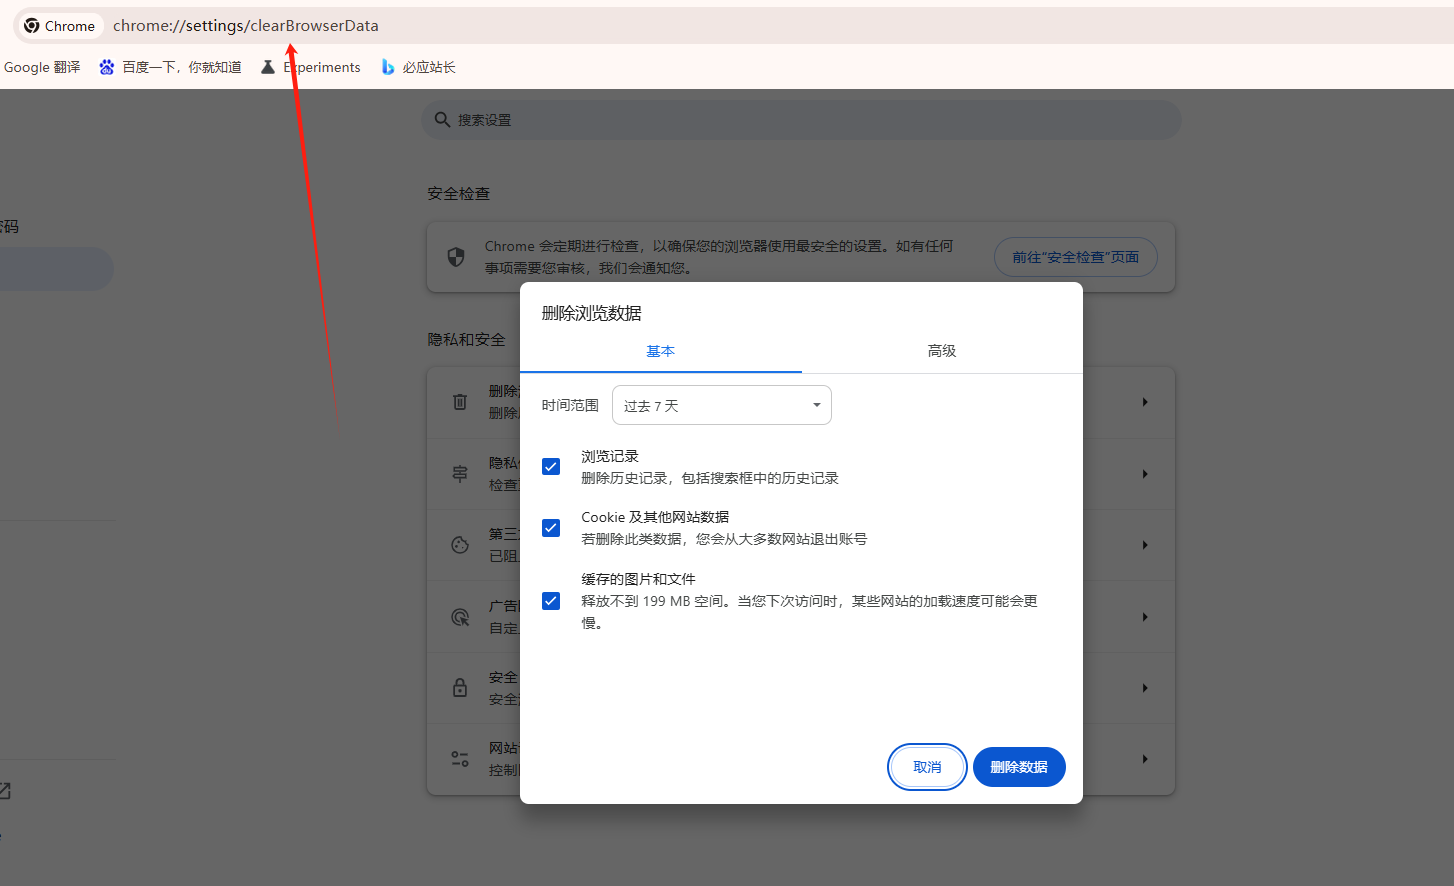Click the cookie icon for third-party cookies
This screenshot has height=886, width=1454.
(460, 545)
